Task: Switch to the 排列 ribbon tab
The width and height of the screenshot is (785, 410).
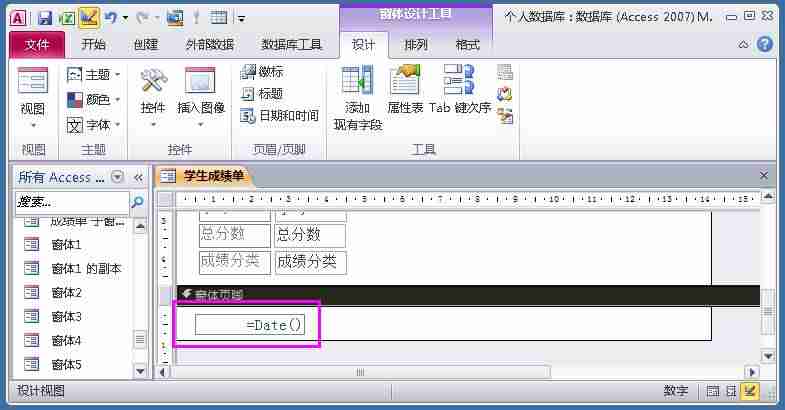Action: (x=416, y=45)
